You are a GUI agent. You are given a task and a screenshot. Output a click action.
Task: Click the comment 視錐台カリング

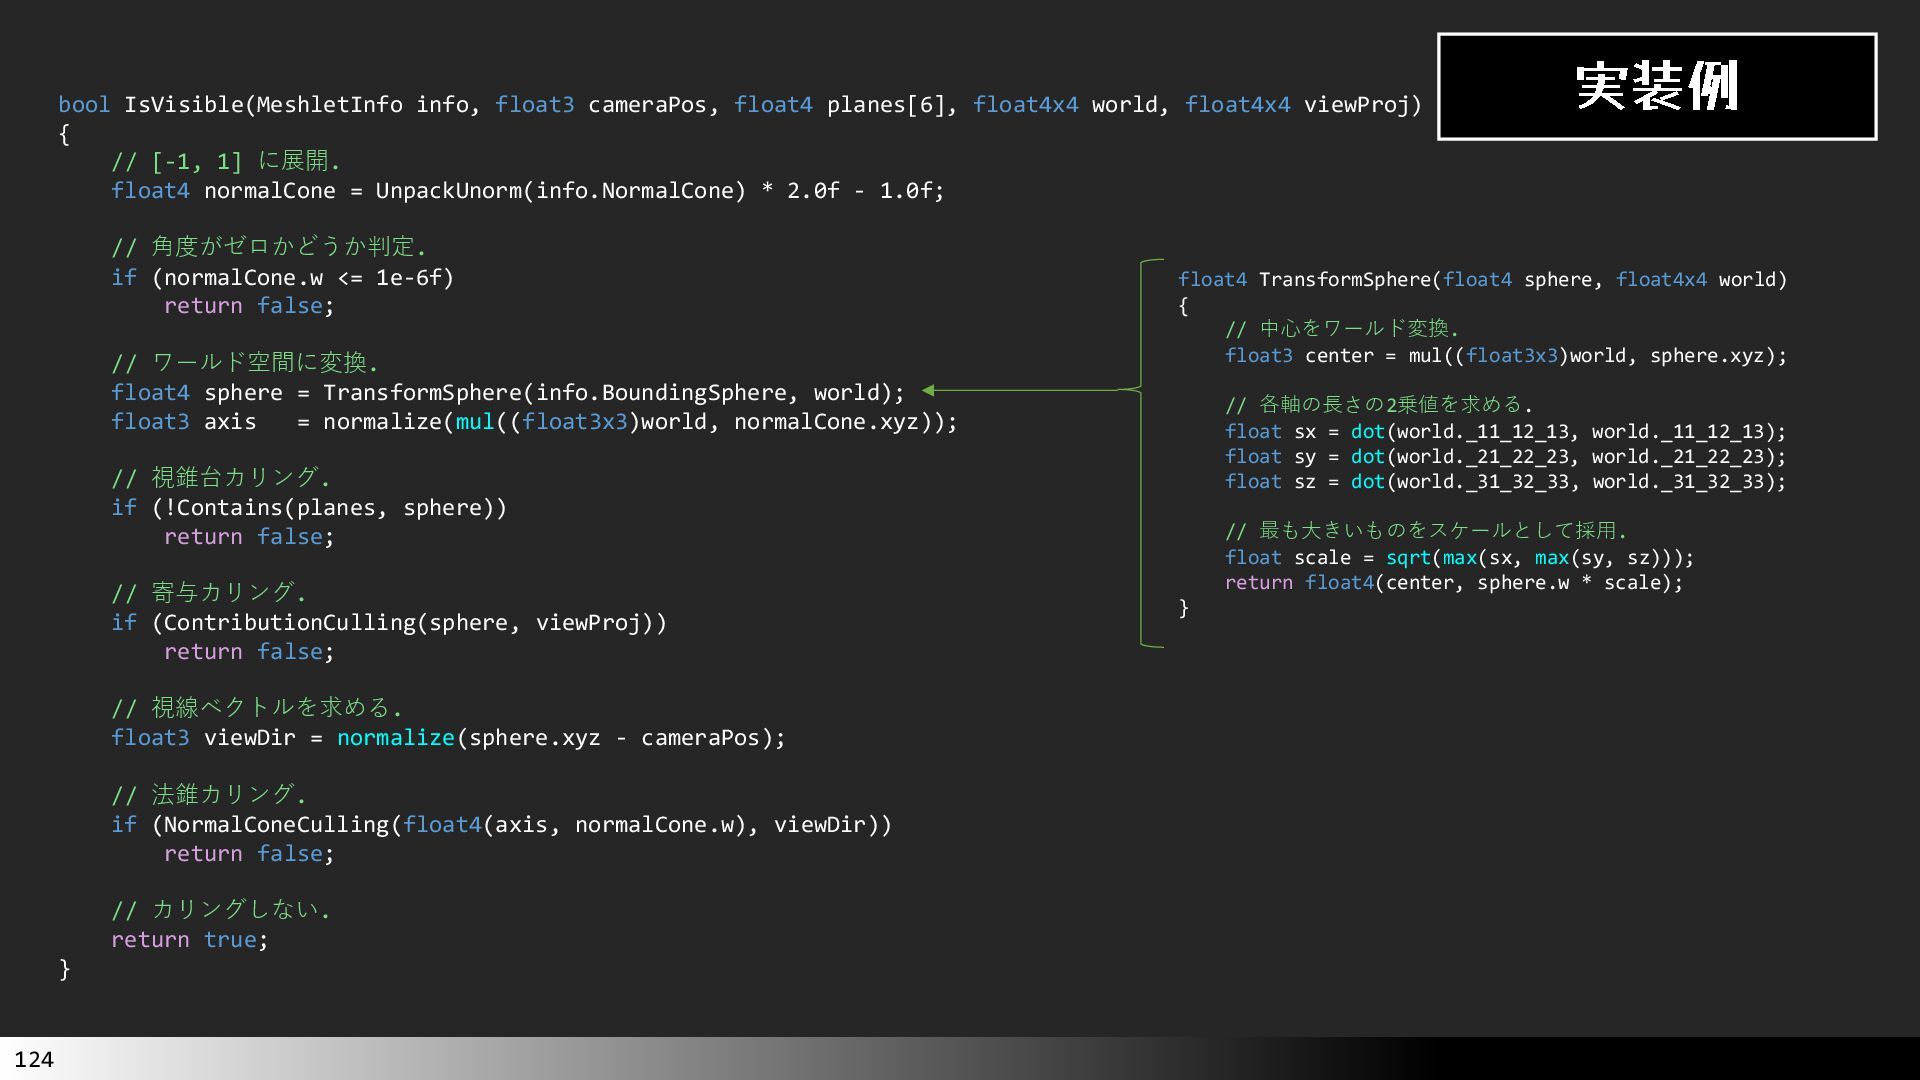221,477
